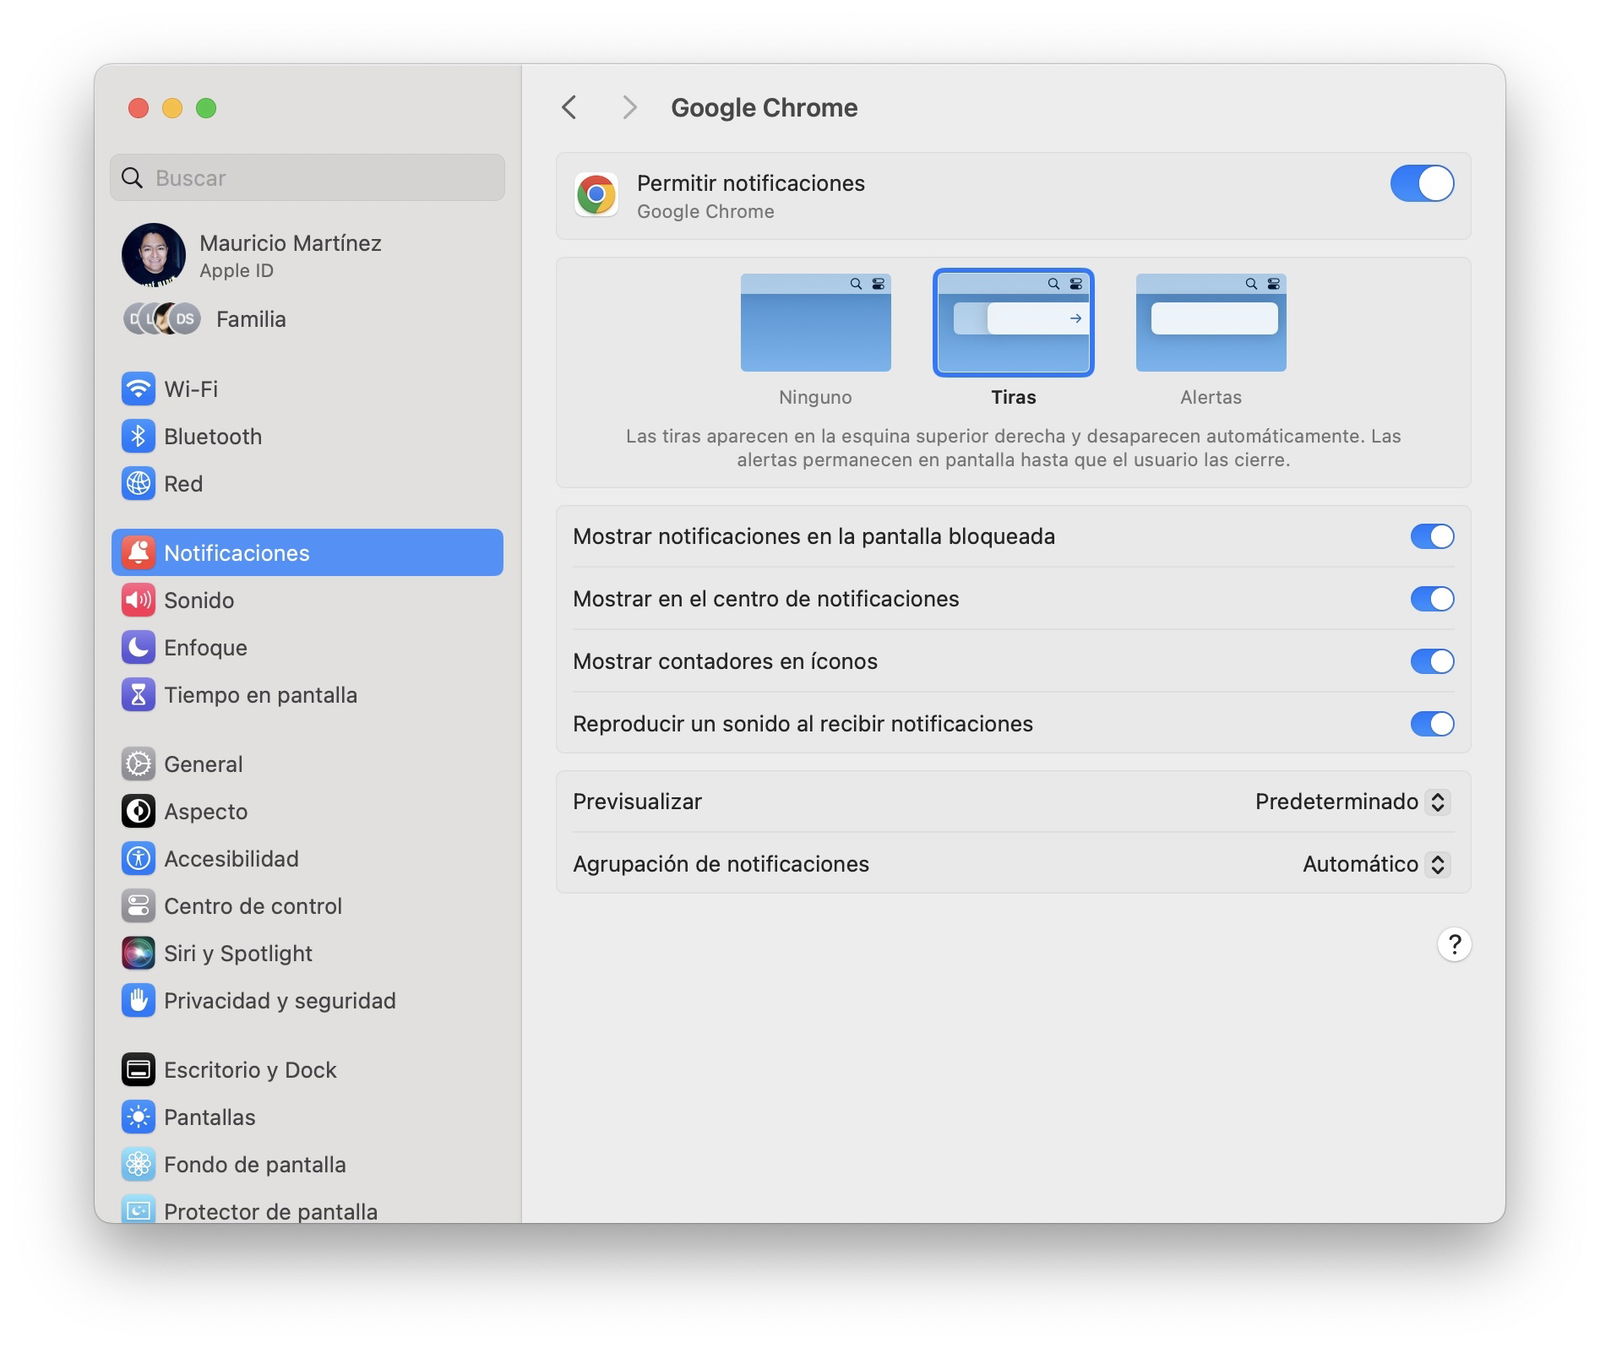Screen dimensions: 1600x1348
Task: Click the Aspecto icon
Action: coord(138,811)
